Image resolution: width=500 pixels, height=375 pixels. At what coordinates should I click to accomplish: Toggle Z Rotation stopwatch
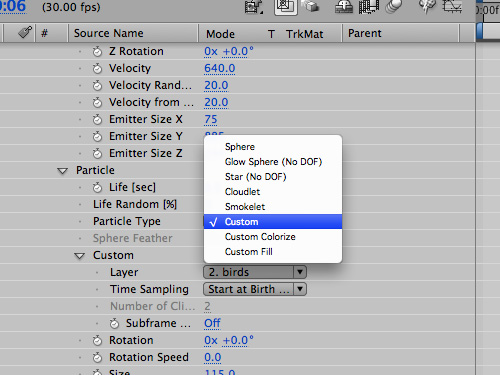click(x=97, y=52)
